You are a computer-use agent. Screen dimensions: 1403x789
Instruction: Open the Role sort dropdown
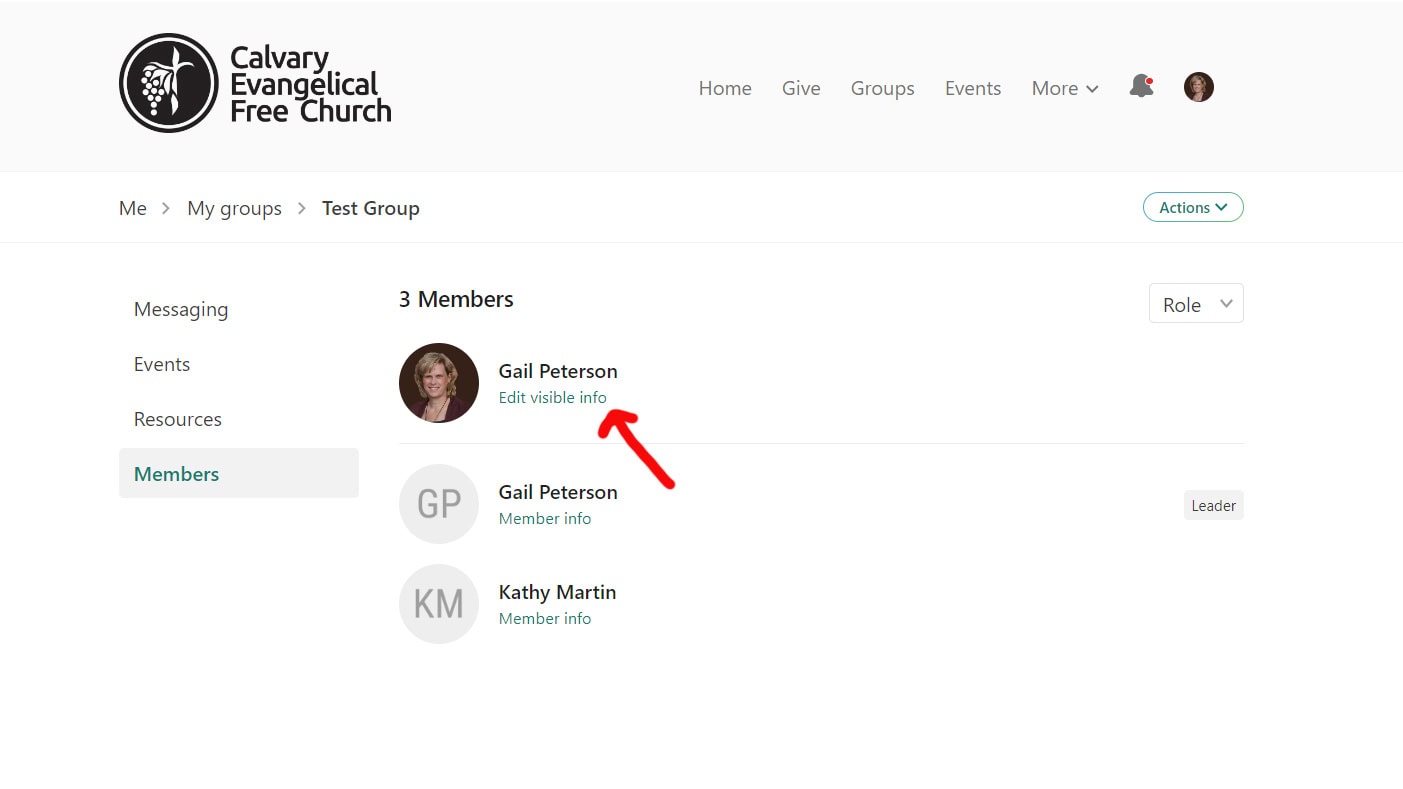(x=1195, y=304)
